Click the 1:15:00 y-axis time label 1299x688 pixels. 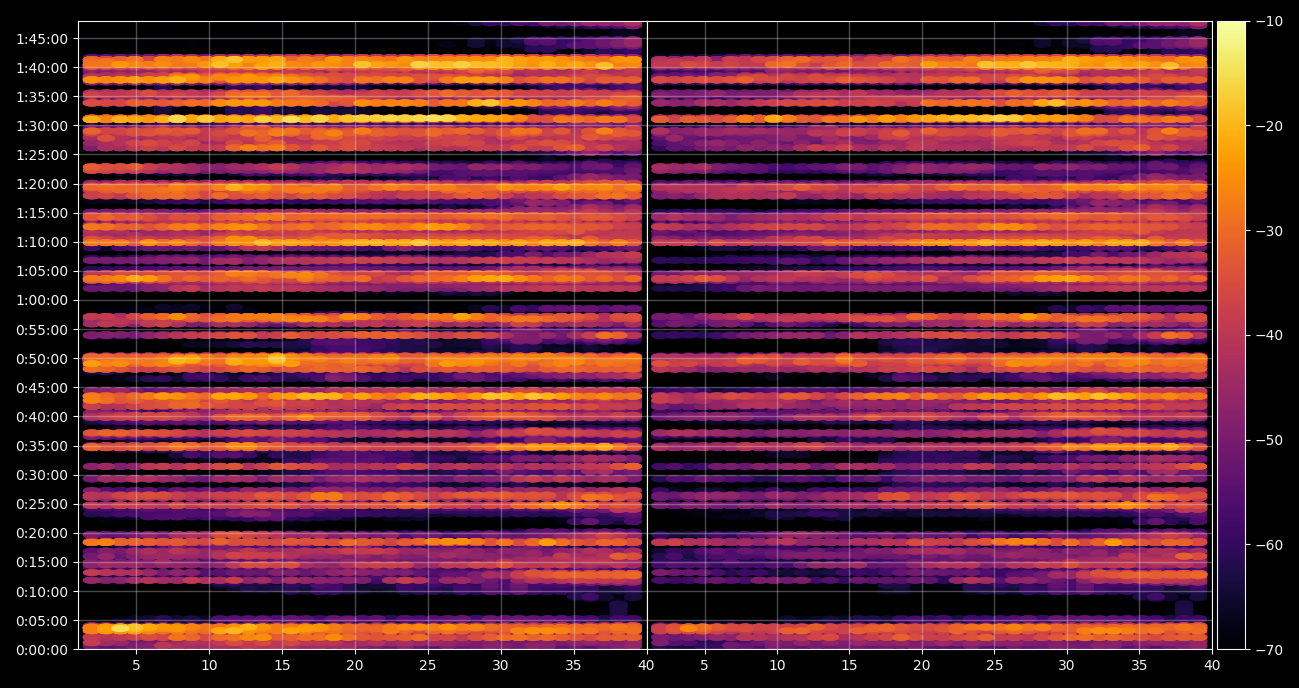[x=43, y=213]
